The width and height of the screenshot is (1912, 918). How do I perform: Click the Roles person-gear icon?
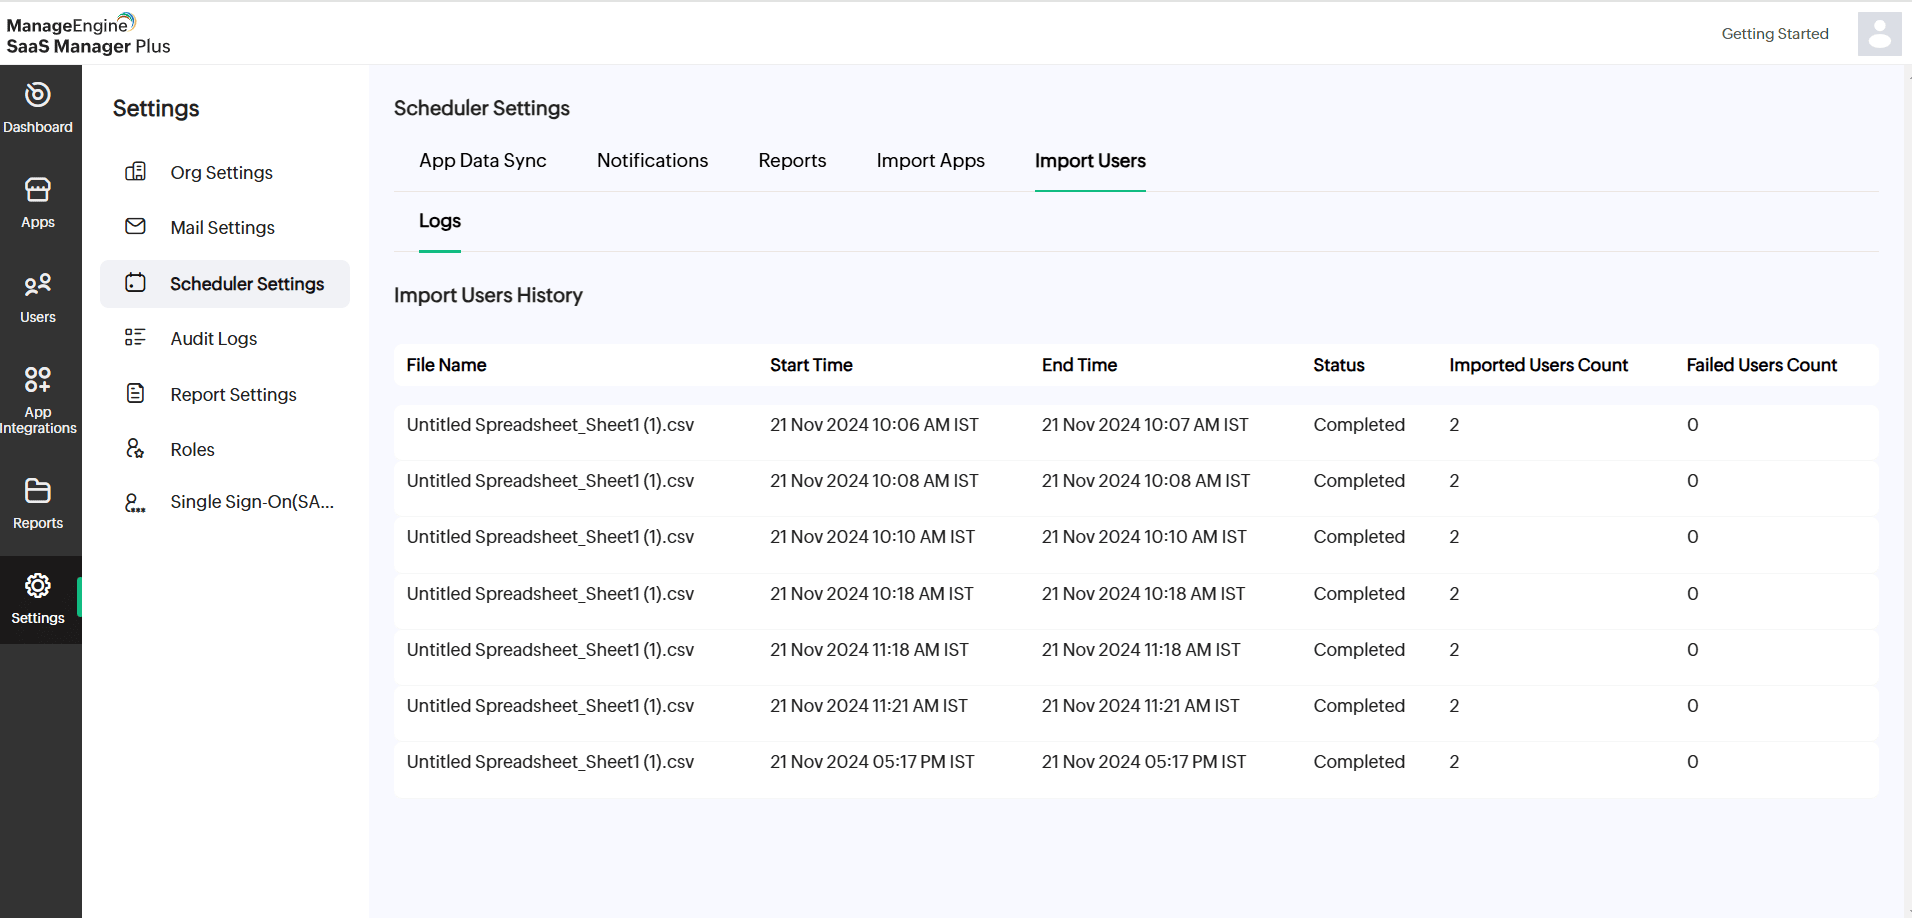pos(135,449)
